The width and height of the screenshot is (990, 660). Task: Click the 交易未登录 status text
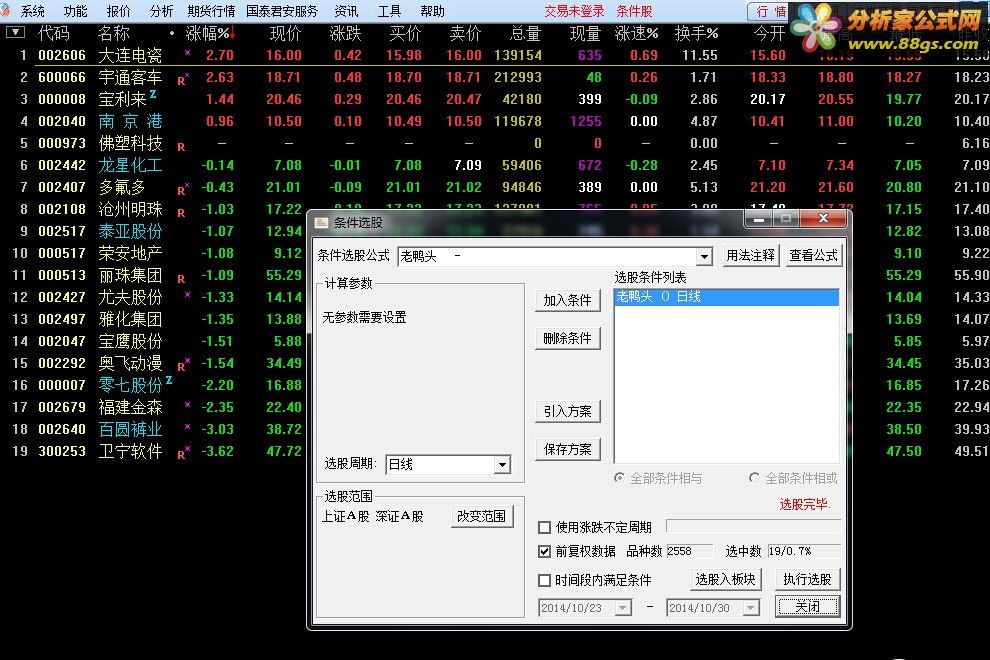[574, 11]
